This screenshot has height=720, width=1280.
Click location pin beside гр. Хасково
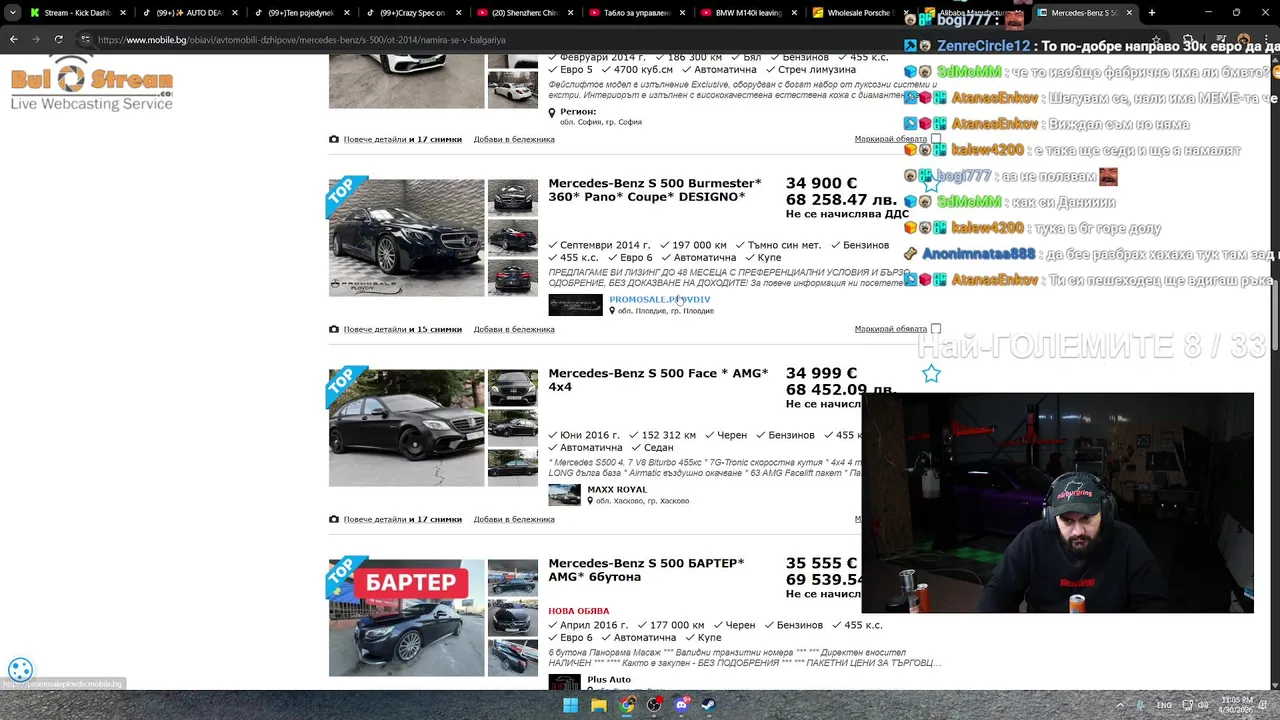(x=590, y=501)
